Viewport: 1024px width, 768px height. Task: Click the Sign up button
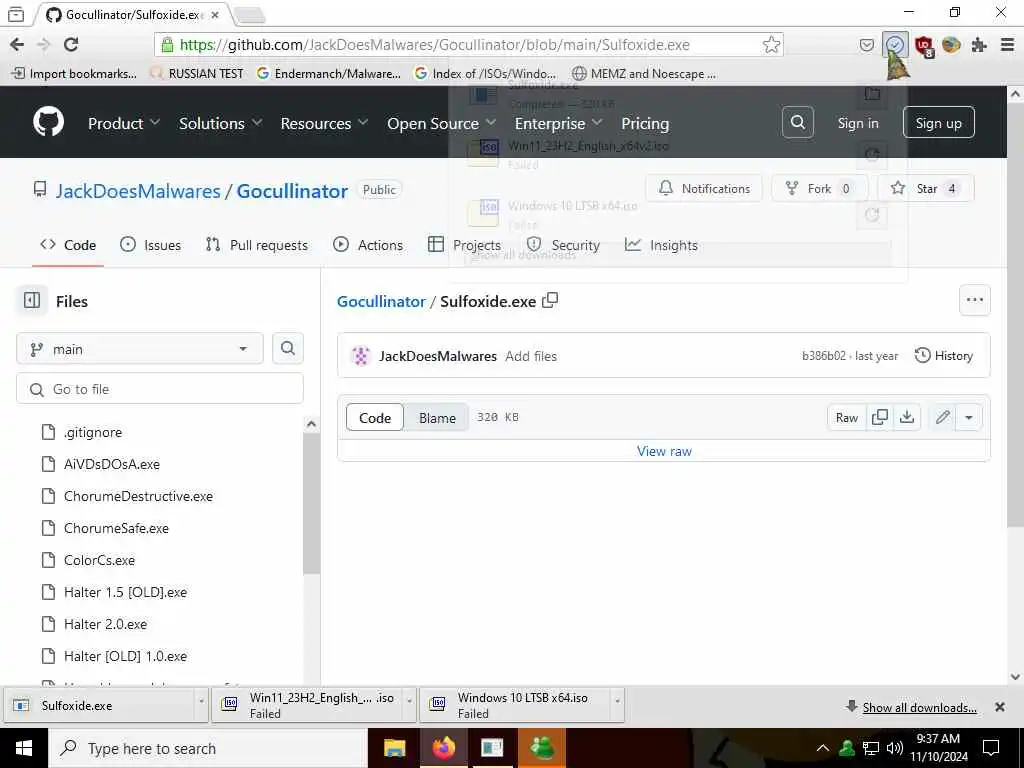point(938,122)
